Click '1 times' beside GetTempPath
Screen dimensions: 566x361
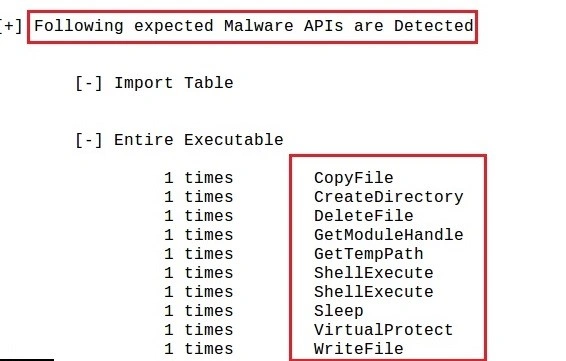point(199,254)
